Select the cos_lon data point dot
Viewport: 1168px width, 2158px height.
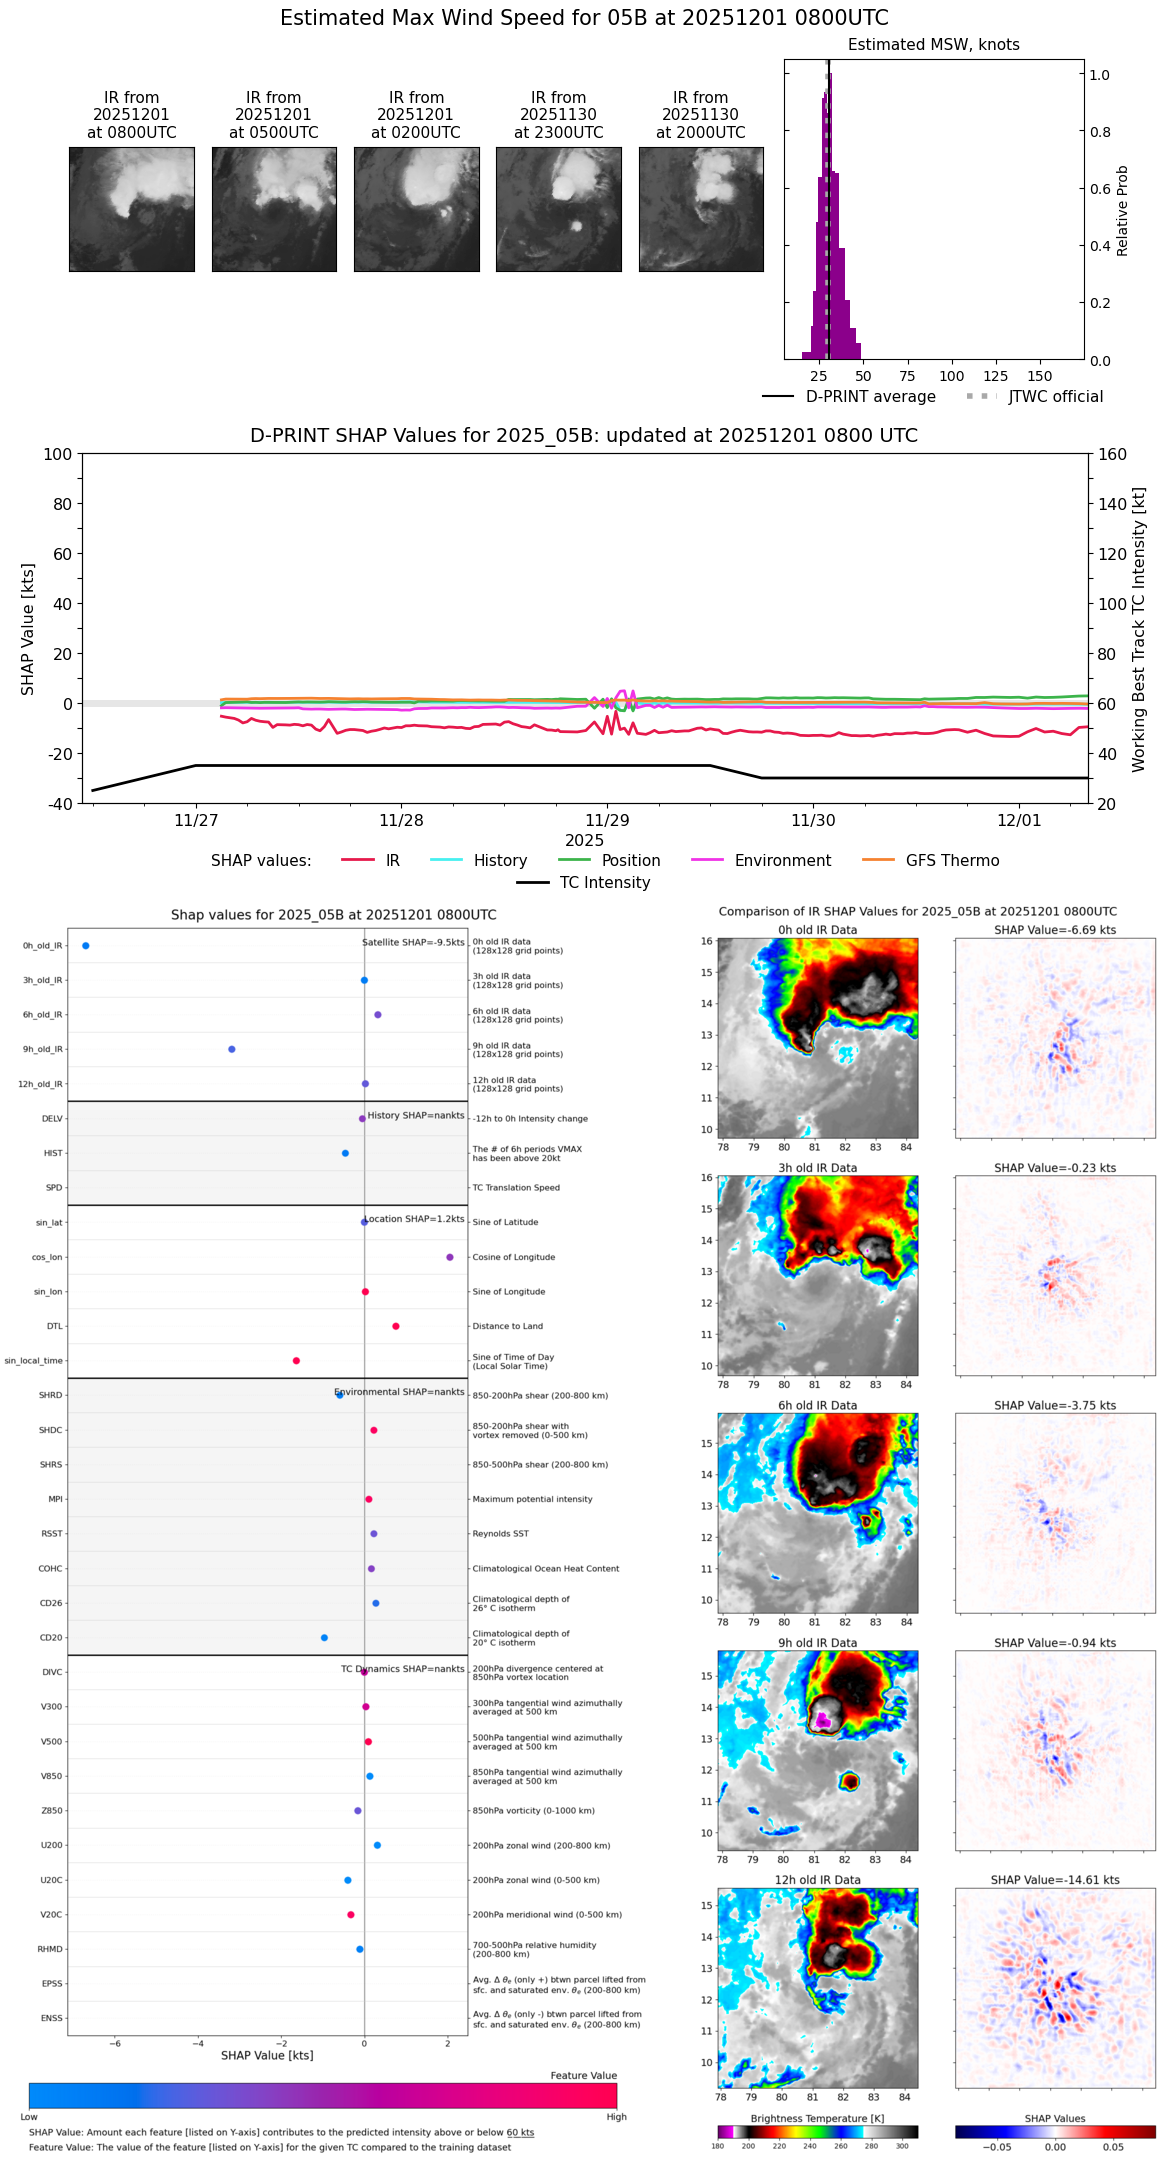450,1257
